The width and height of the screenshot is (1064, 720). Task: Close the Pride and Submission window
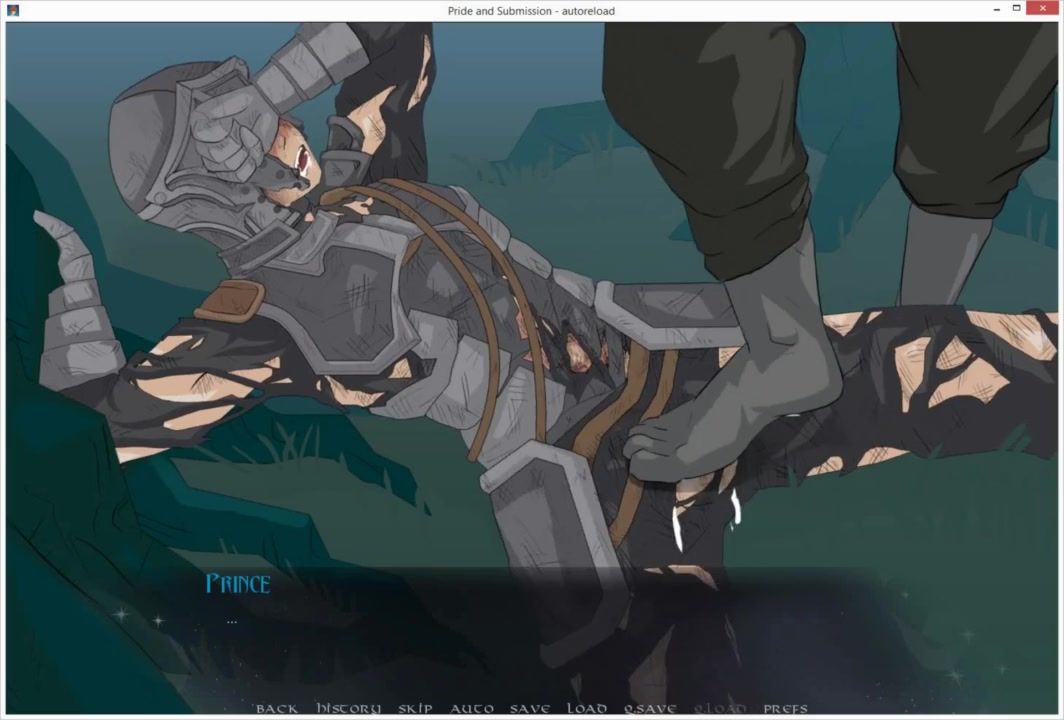(1044, 9)
